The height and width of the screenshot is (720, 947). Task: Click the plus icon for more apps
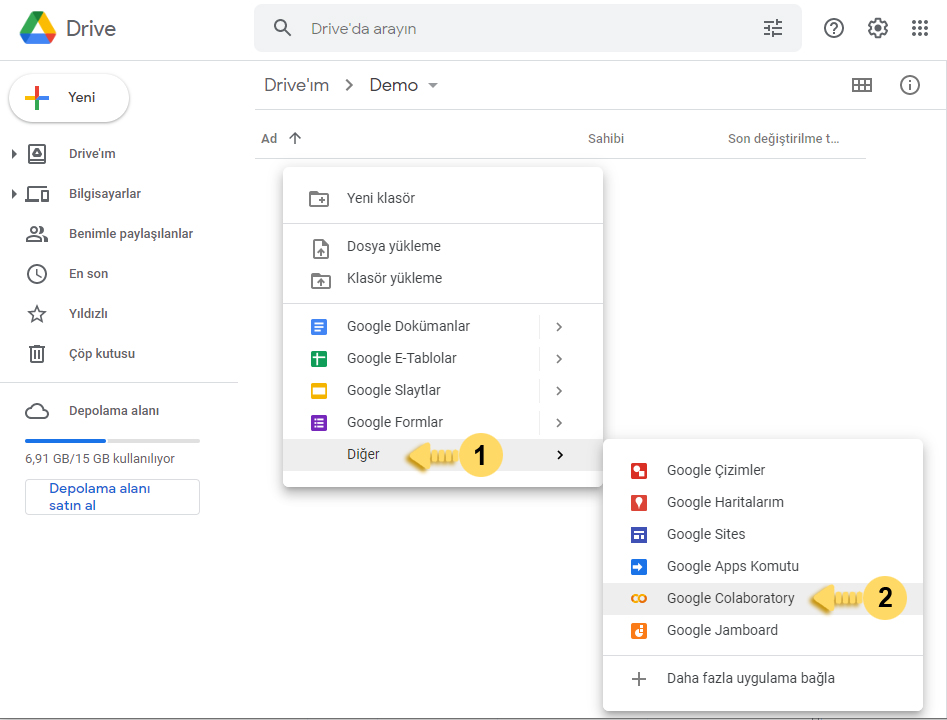point(639,679)
